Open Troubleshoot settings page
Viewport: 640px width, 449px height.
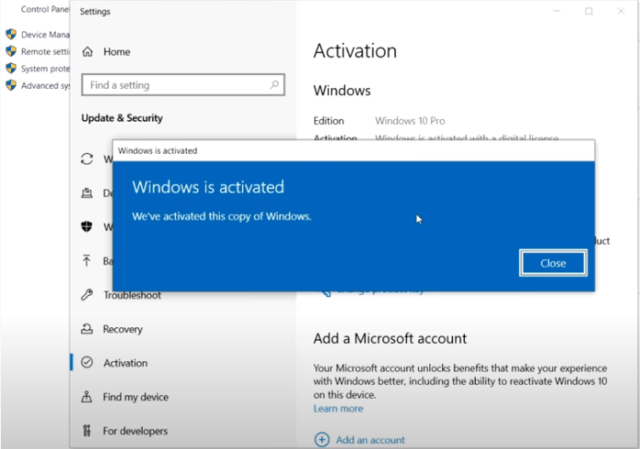point(132,295)
